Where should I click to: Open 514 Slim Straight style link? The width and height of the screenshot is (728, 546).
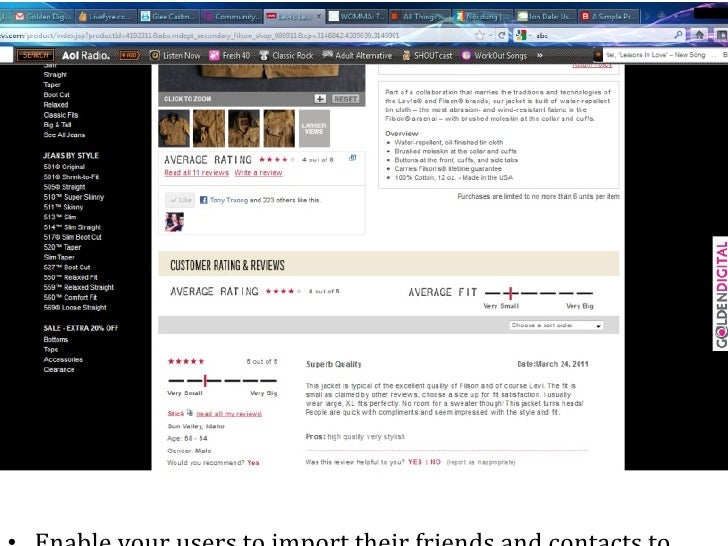pos(72,228)
